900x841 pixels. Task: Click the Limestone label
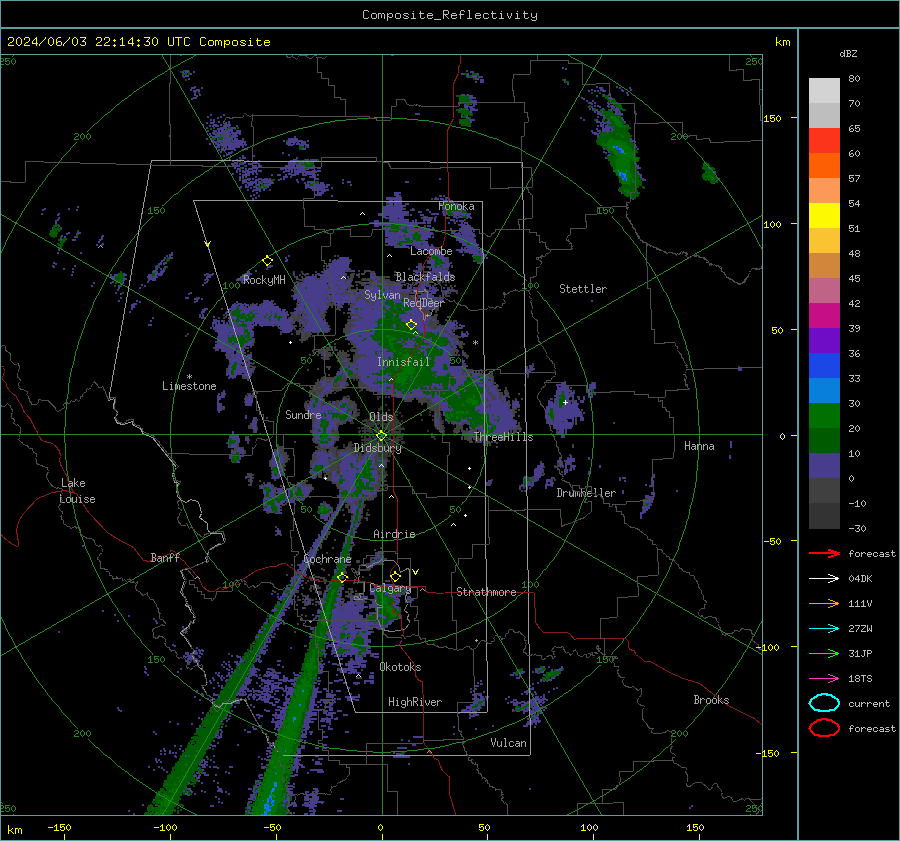coord(189,386)
